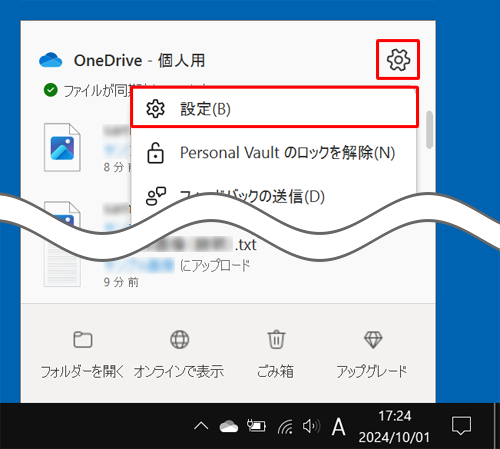Click the volume speaker tray icon

(x=311, y=426)
